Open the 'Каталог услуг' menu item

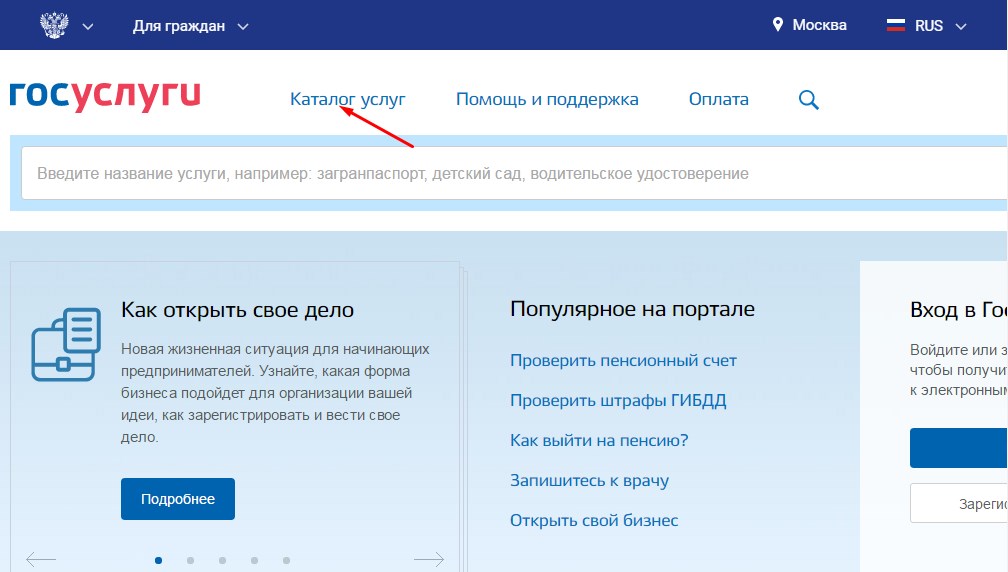pos(347,99)
